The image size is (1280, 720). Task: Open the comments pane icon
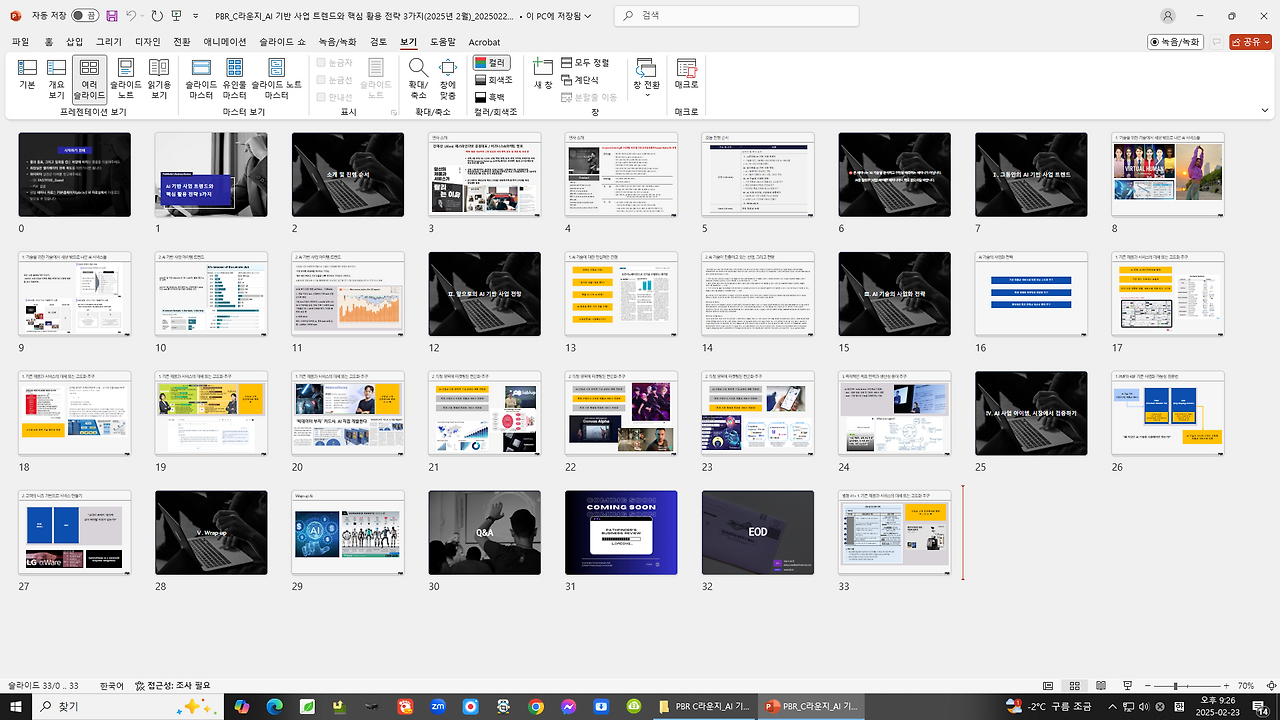point(1217,42)
